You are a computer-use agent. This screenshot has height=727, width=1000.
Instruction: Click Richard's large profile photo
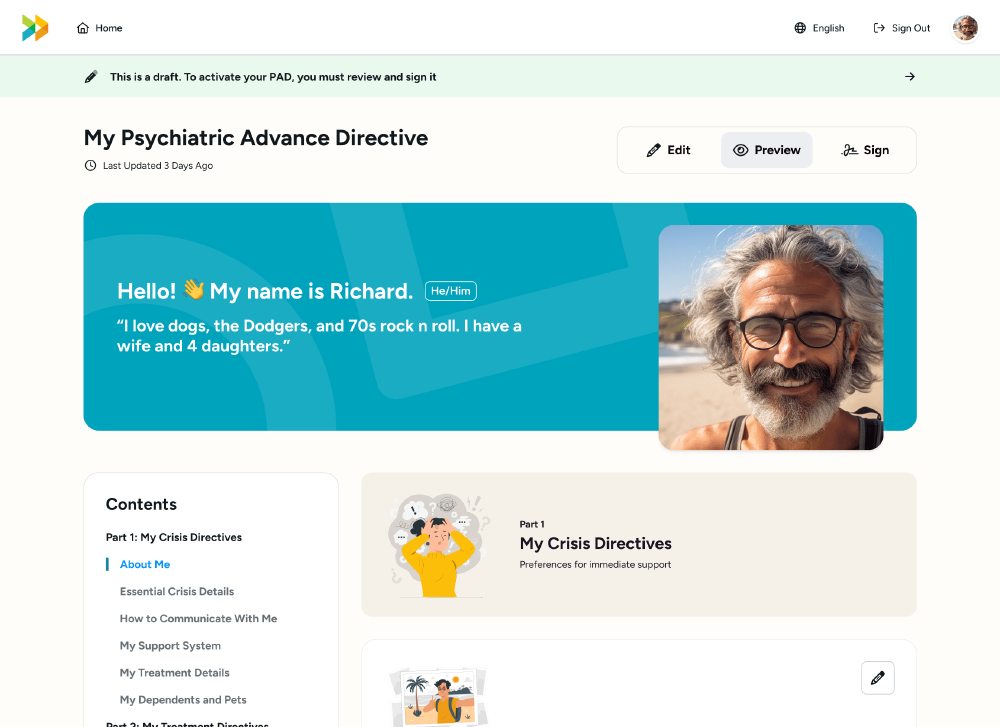(771, 337)
